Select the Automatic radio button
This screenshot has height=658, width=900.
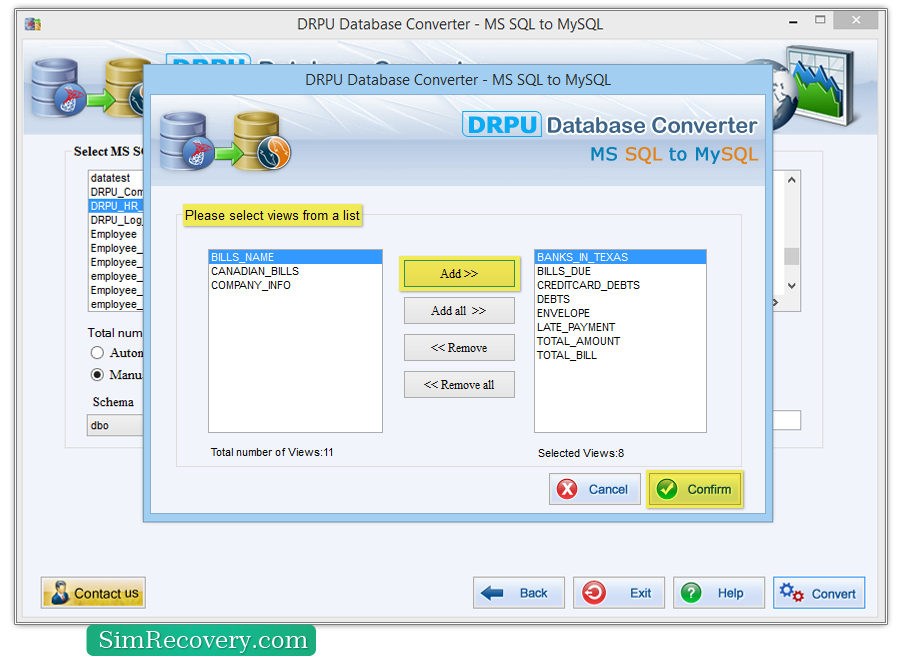click(97, 353)
